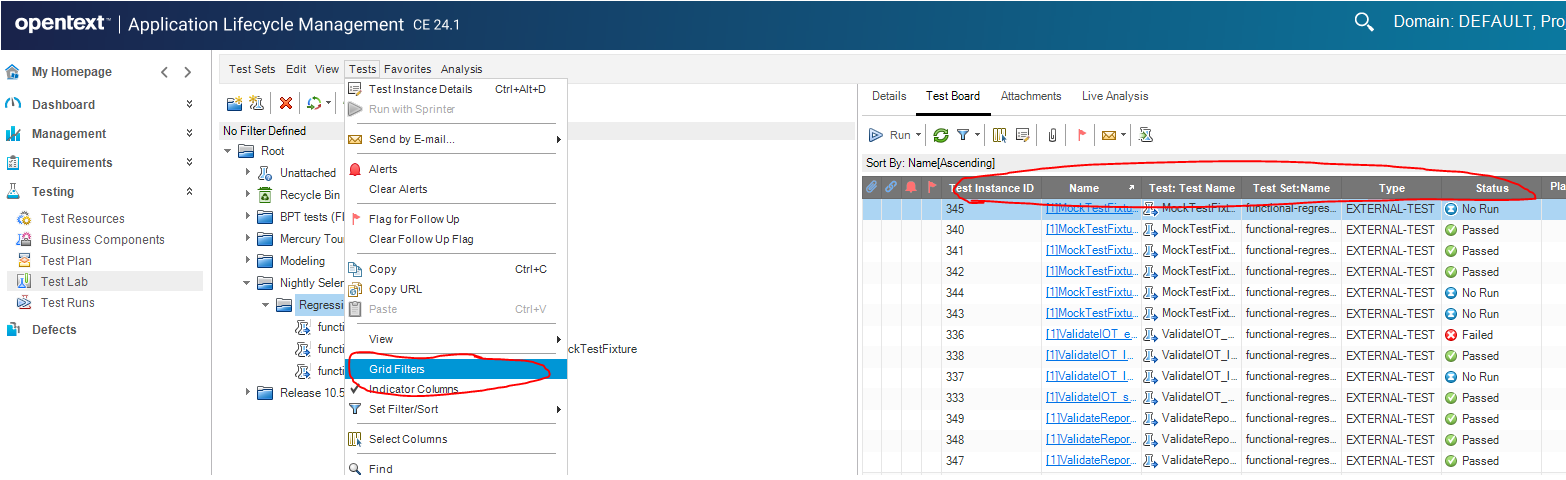Screen dimensions: 1566x480
Task: Click the Test Plan sidebar icon
Action: pyautogui.click(x=24, y=261)
